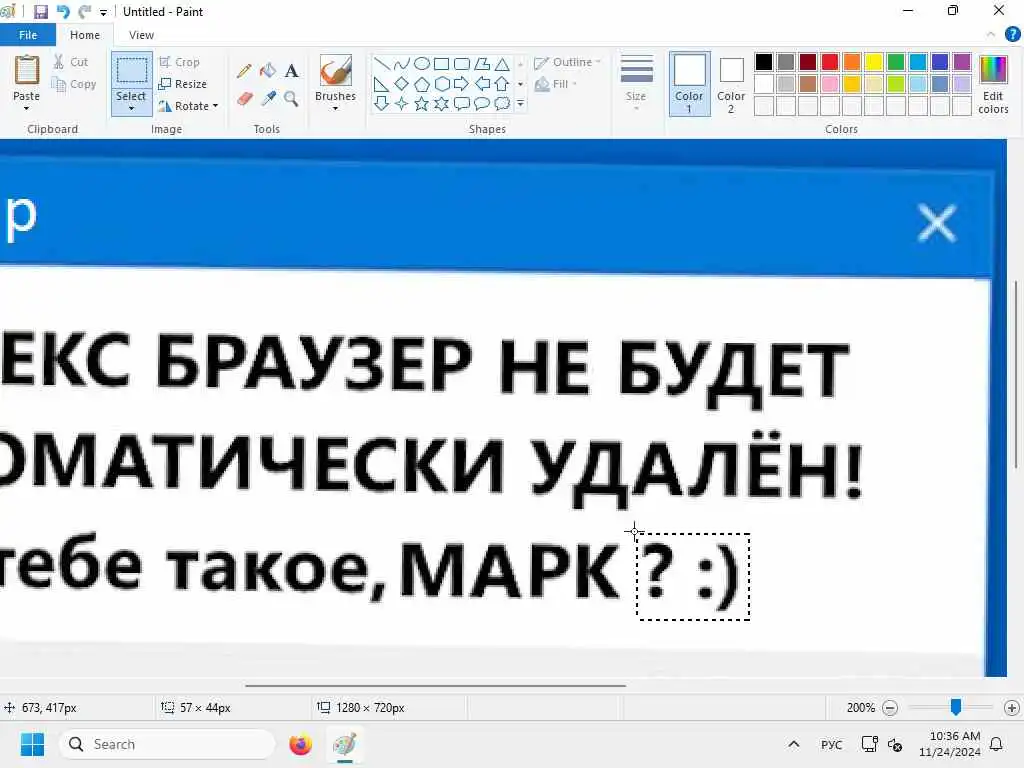Show hidden system tray icons
The height and width of the screenshot is (768, 1024).
793,744
